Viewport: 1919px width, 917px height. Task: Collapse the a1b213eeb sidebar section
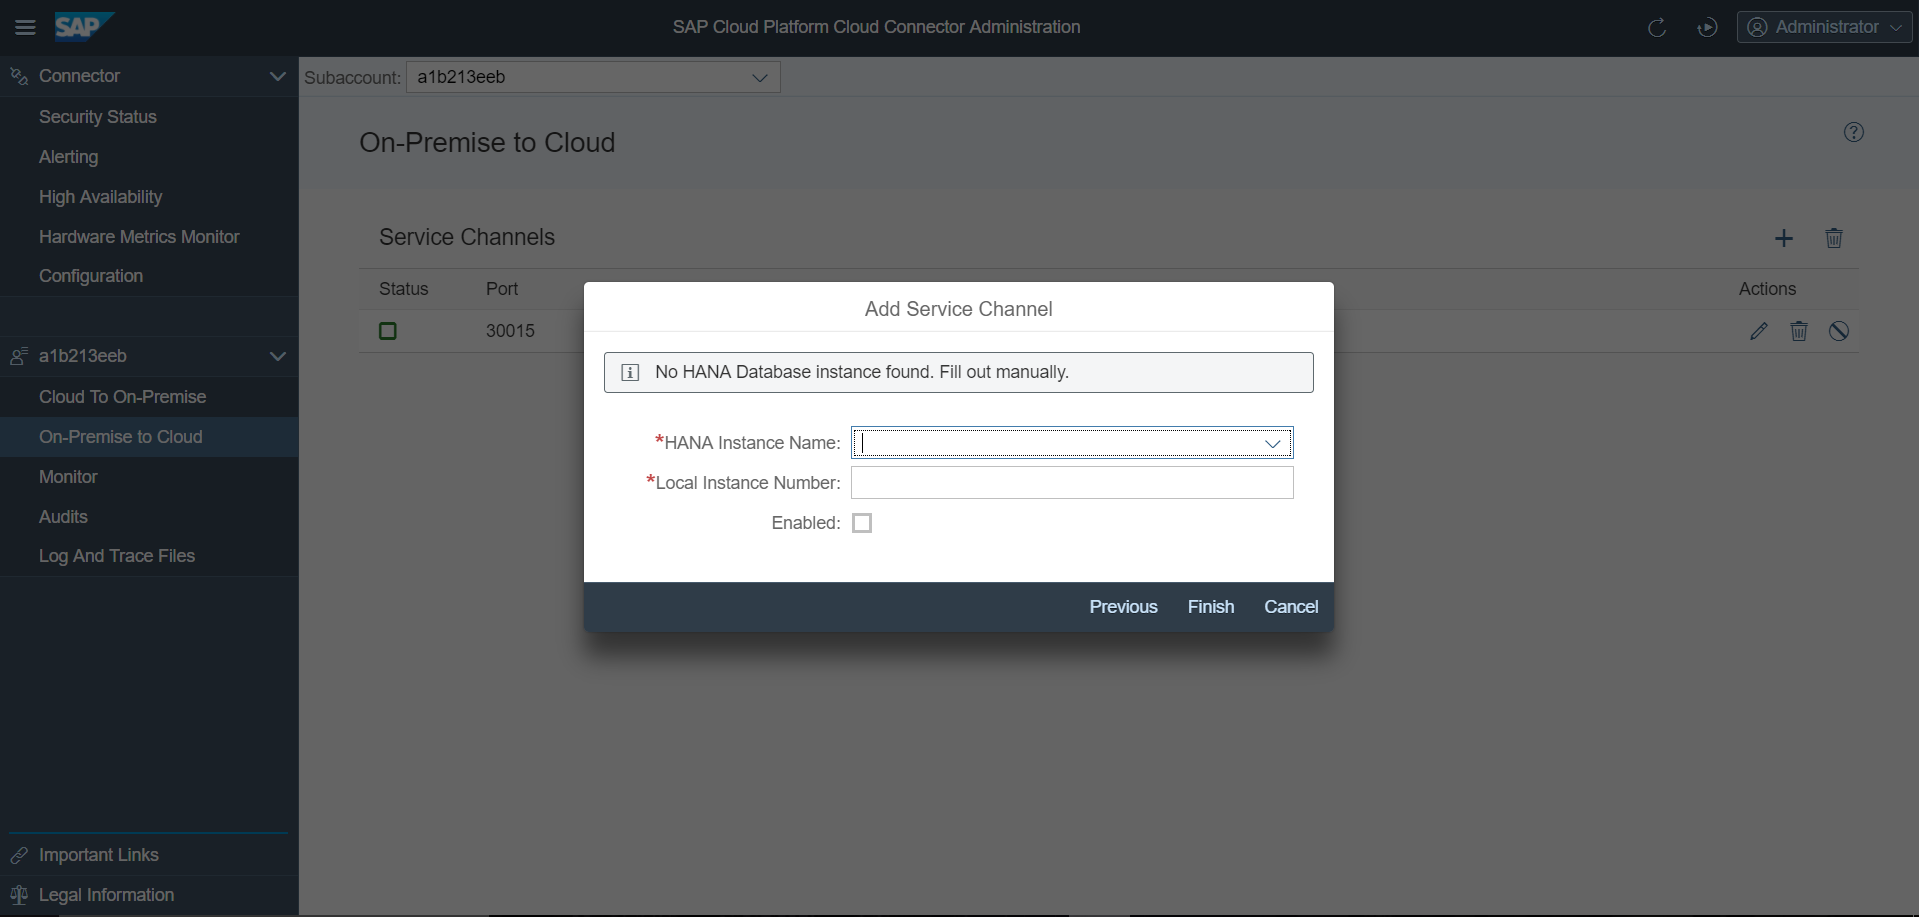click(278, 356)
